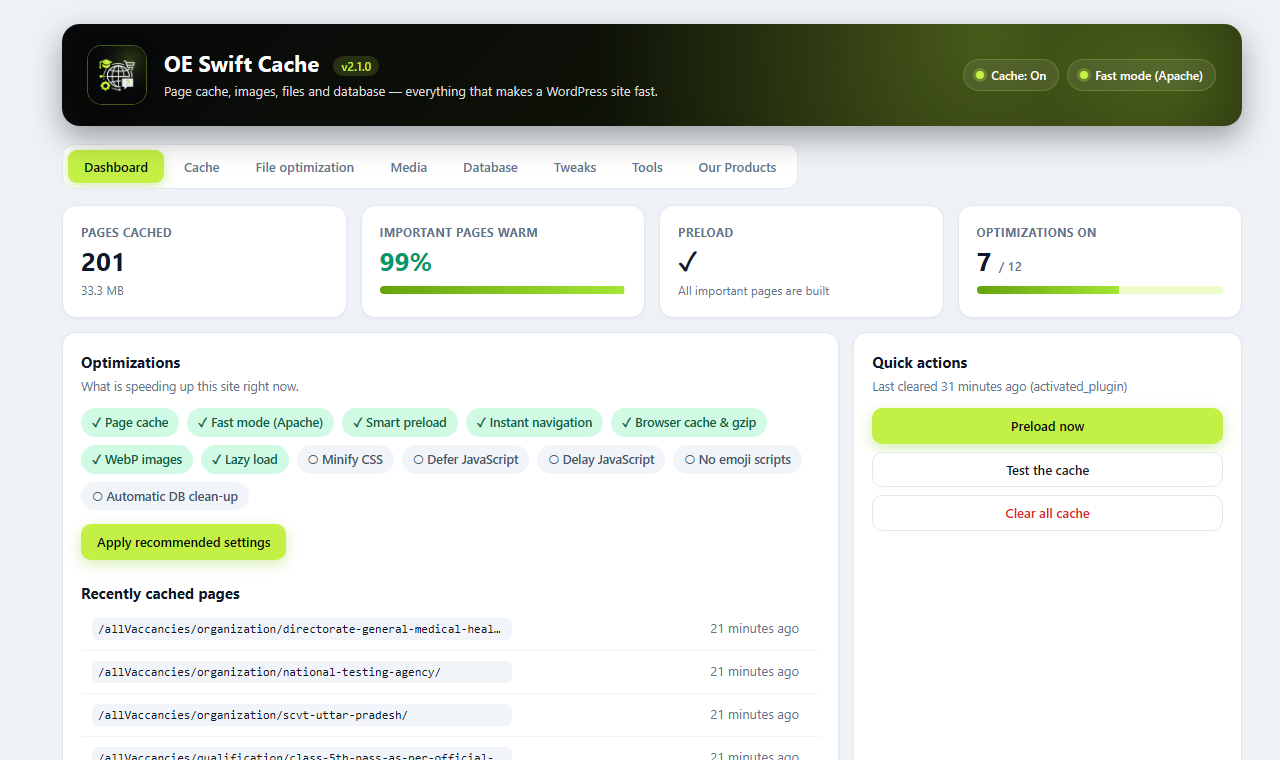Screen dimensions: 1280x760
Task: Click the Important Pages Warm progress bar
Action: [x=502, y=290]
